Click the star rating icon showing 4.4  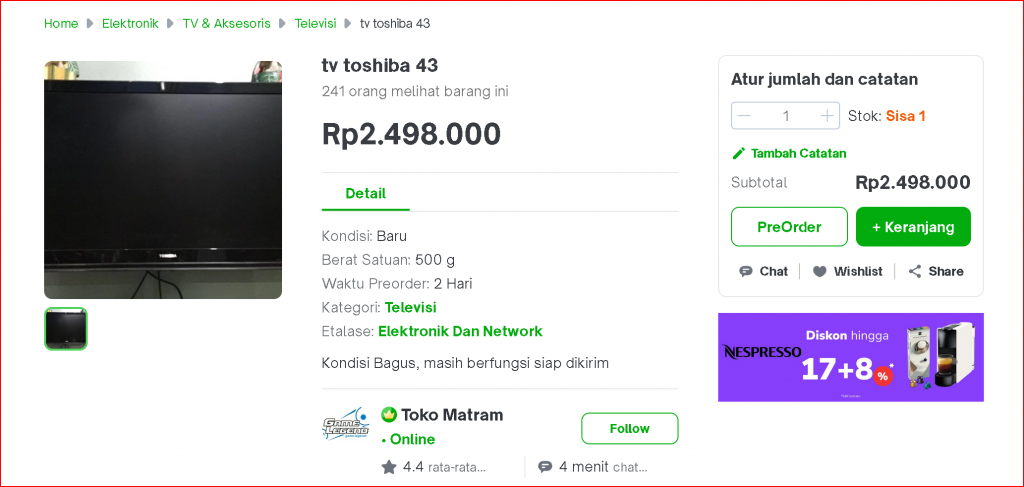[x=389, y=467]
